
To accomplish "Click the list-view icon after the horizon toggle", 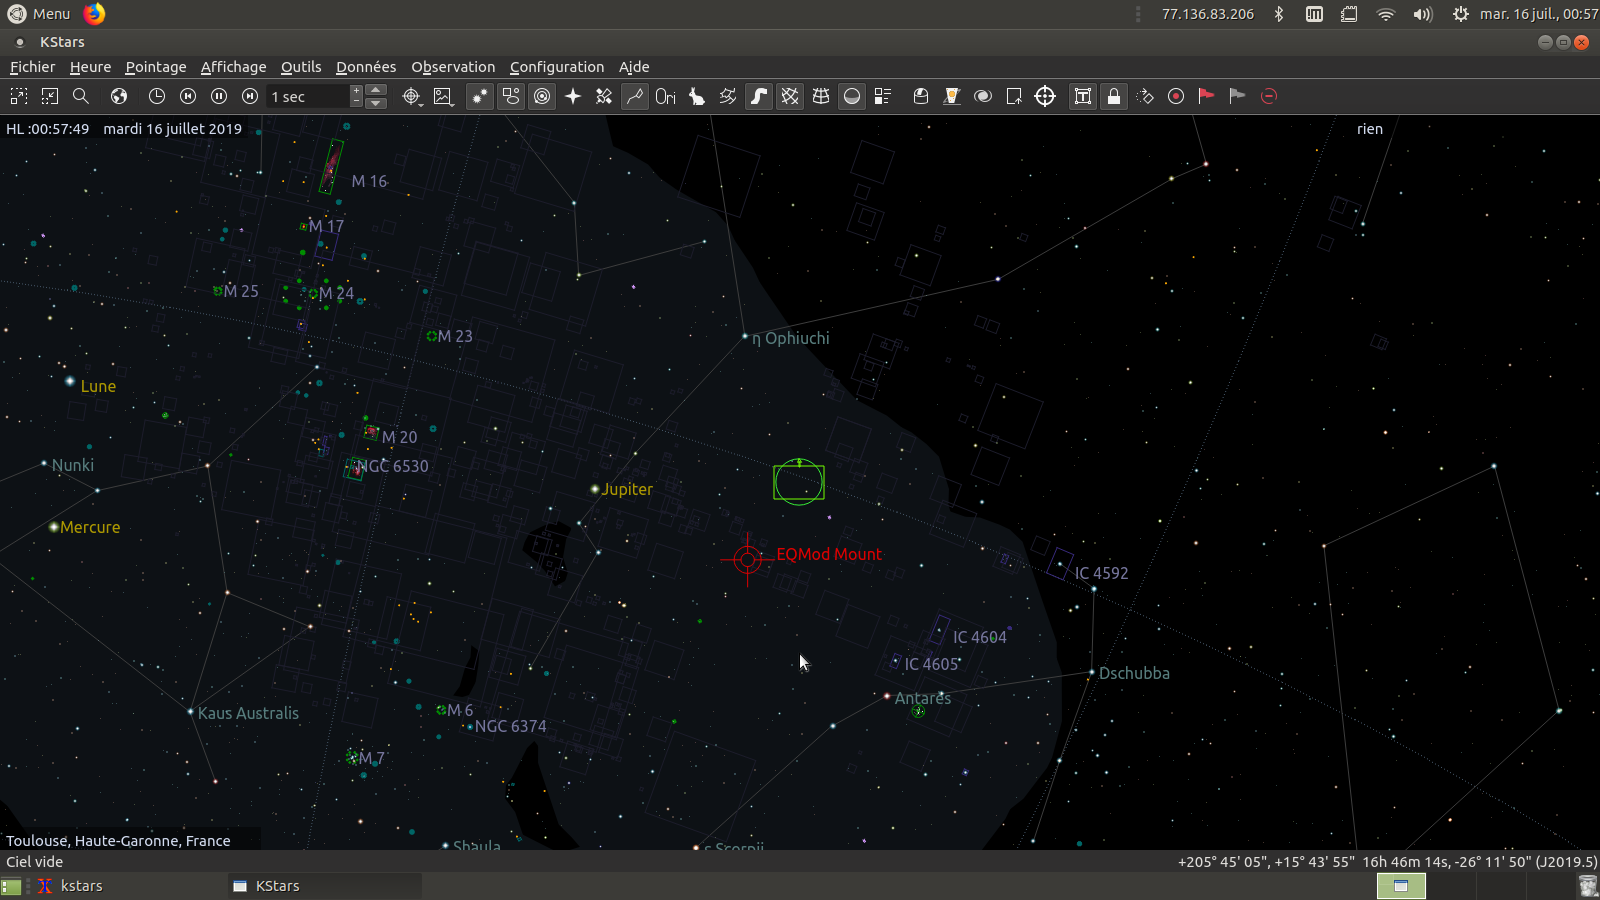I will click(x=883, y=96).
